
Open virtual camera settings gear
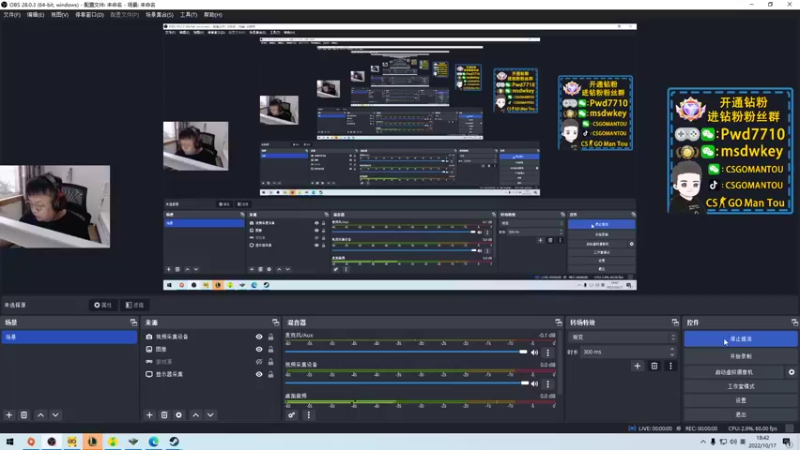tap(791, 372)
